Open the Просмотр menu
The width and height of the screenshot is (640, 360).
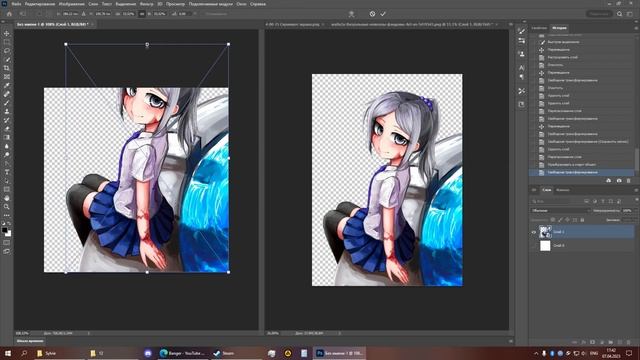pos(175,4)
